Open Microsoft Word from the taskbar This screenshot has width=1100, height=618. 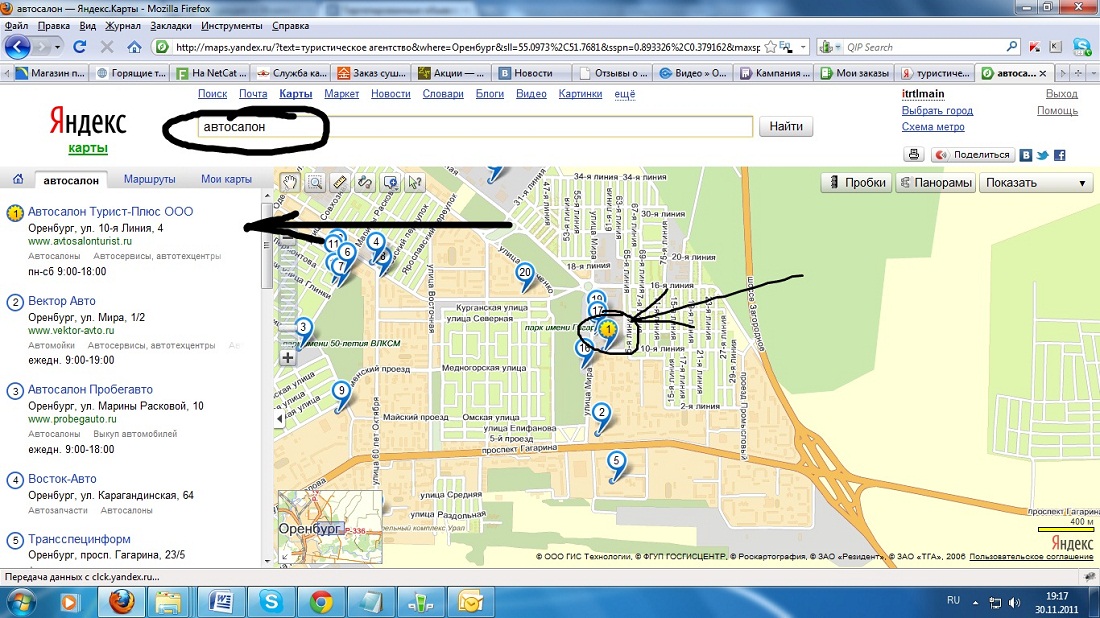pyautogui.click(x=220, y=602)
